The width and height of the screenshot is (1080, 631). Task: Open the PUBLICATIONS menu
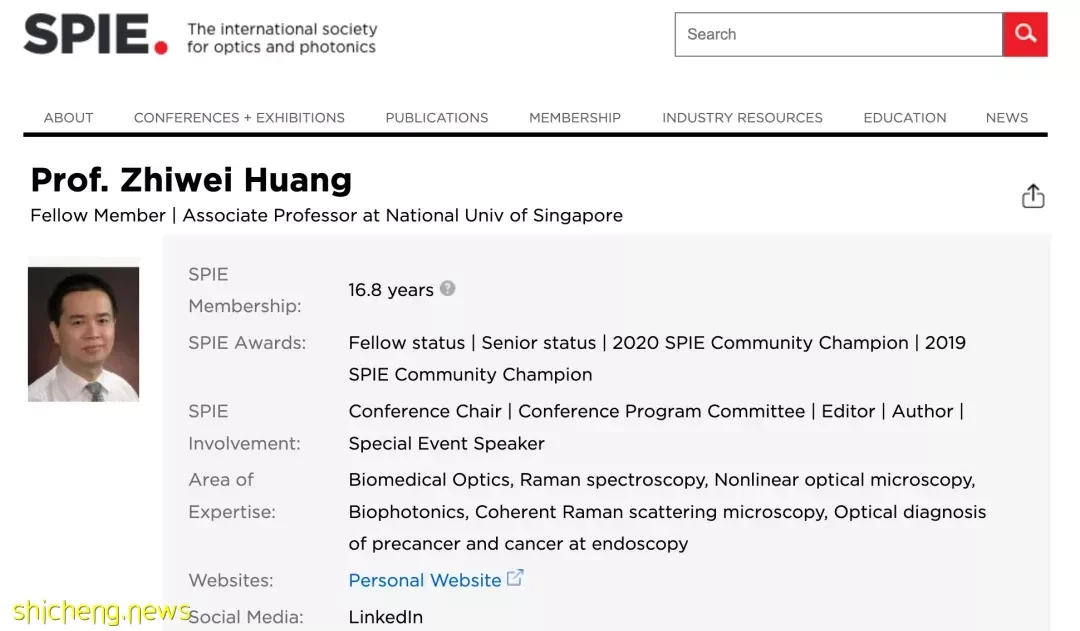pyautogui.click(x=437, y=118)
